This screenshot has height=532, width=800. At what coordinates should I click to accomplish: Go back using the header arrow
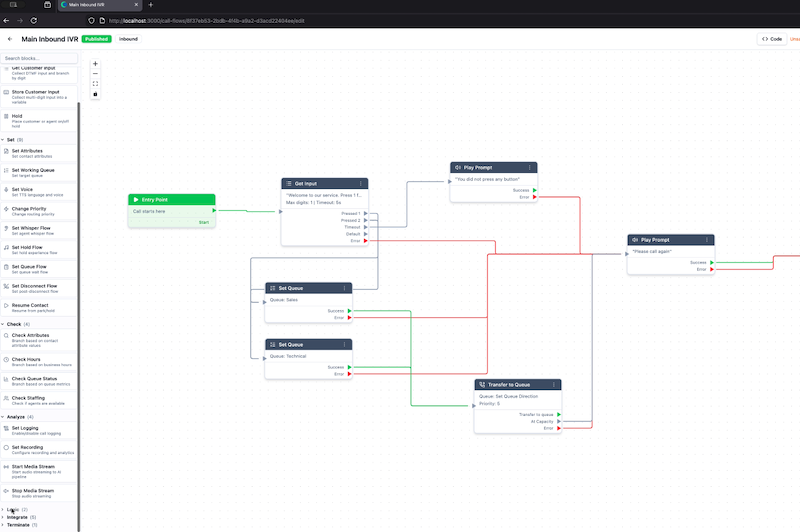tap(10, 39)
